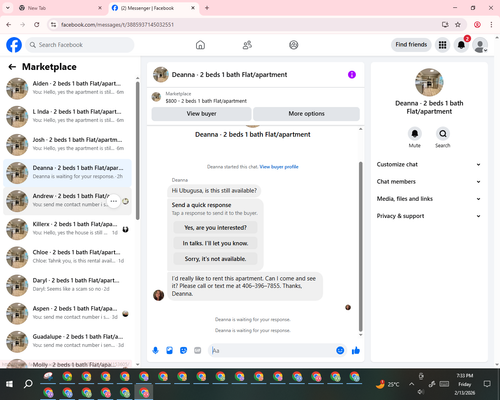Open the Josh conversation
The image size is (500, 400).
click(x=67, y=144)
